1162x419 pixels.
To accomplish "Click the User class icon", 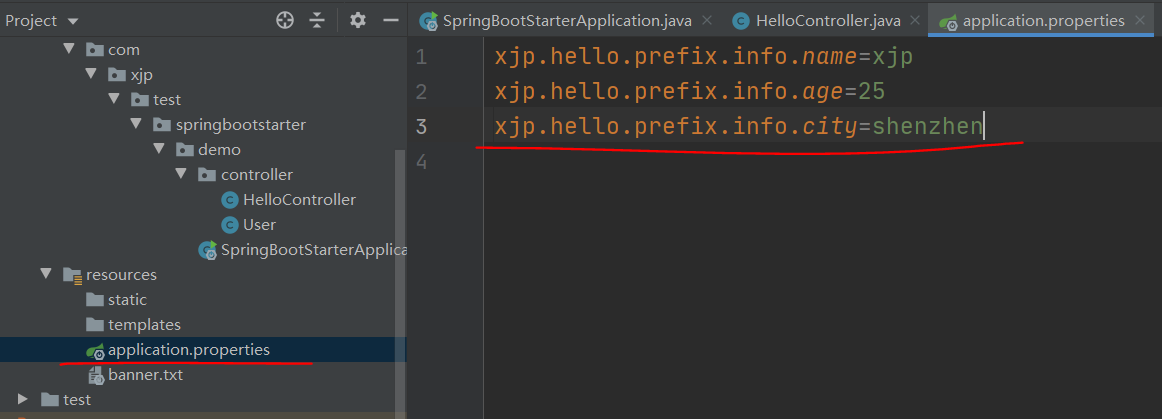I will 230,225.
